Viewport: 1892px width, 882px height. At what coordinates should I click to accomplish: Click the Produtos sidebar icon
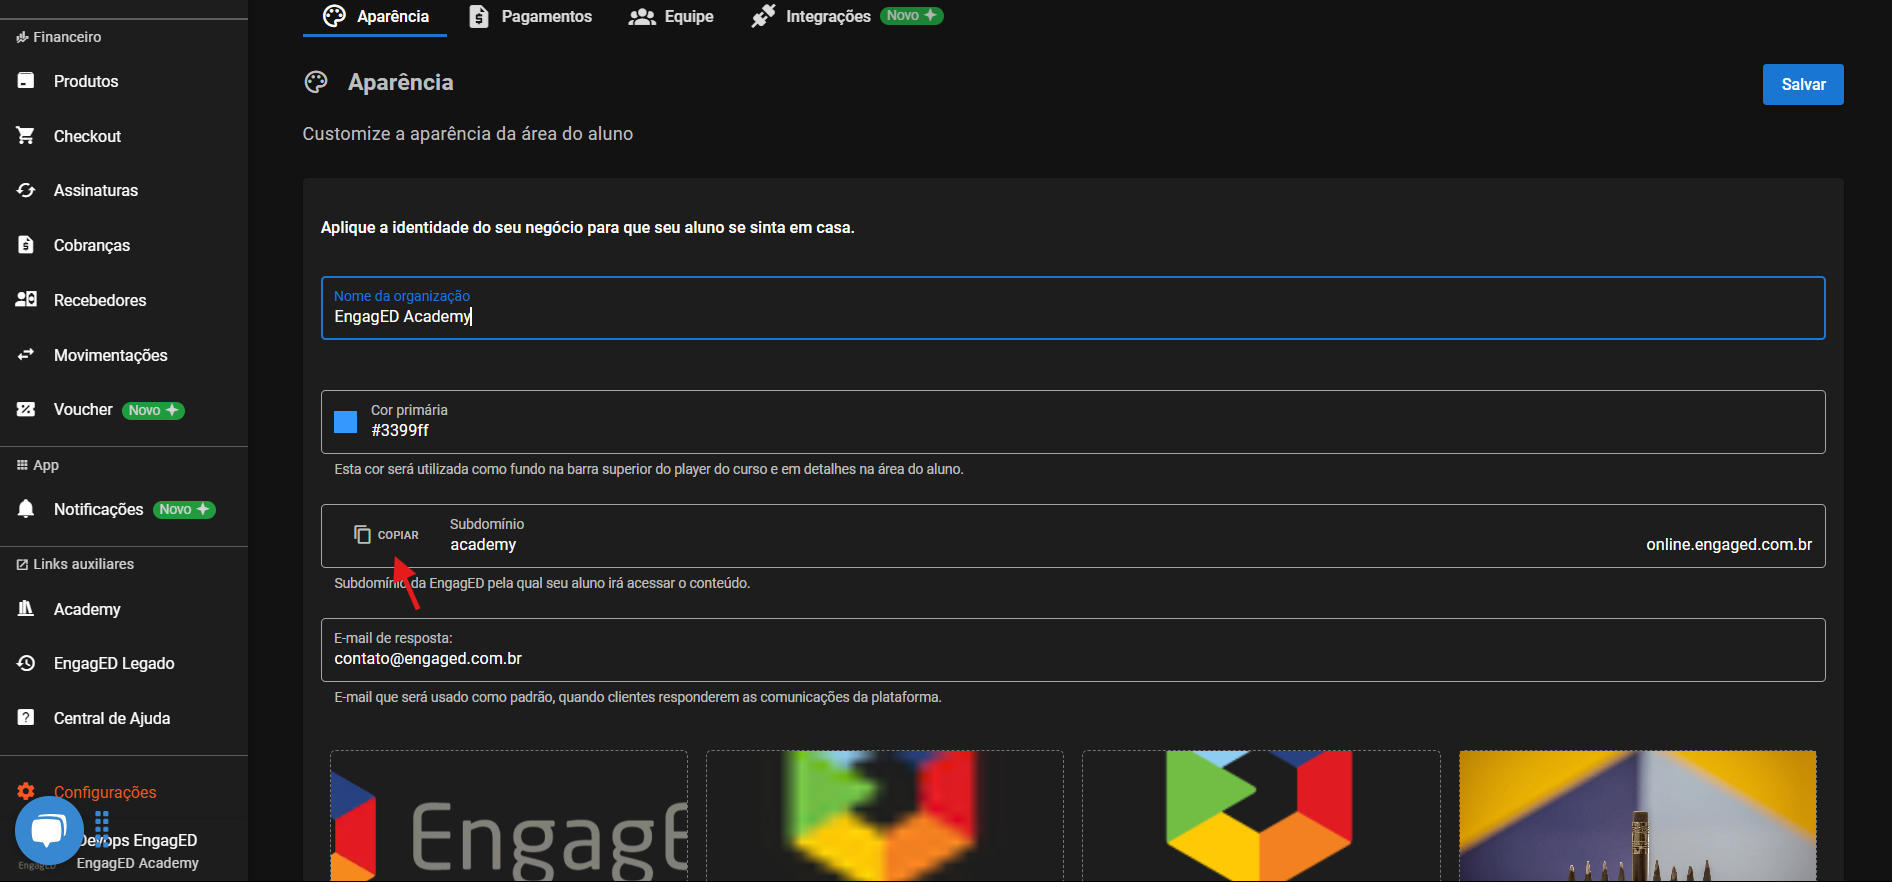tap(26, 81)
